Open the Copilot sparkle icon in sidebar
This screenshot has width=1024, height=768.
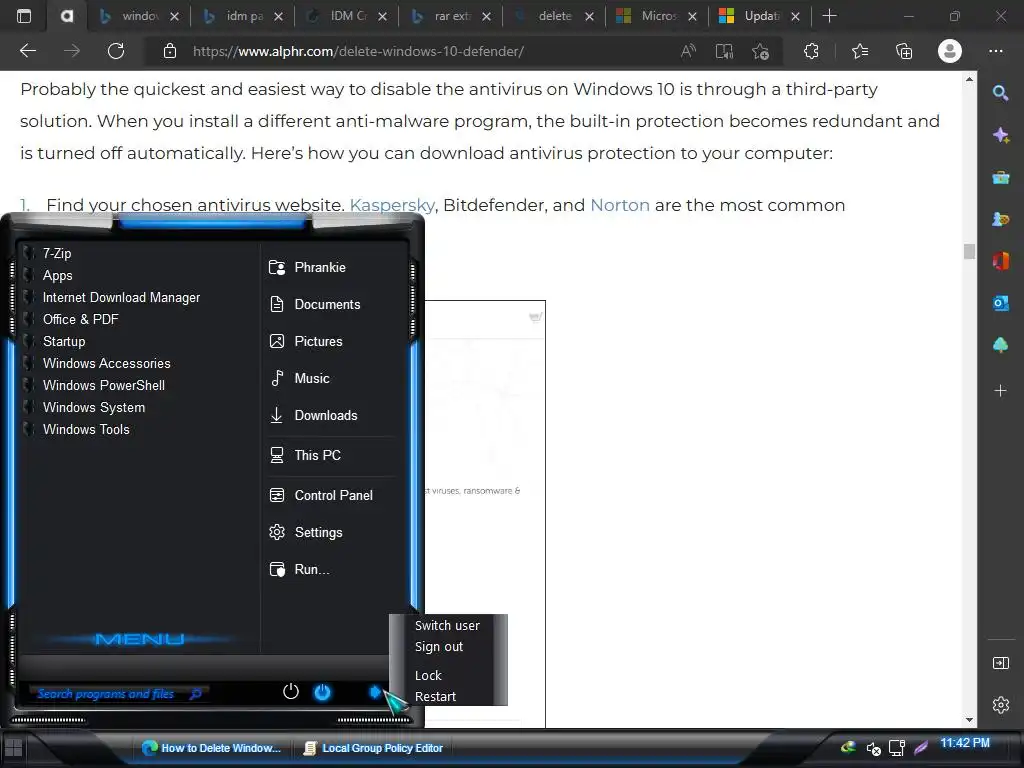click(x=1000, y=135)
